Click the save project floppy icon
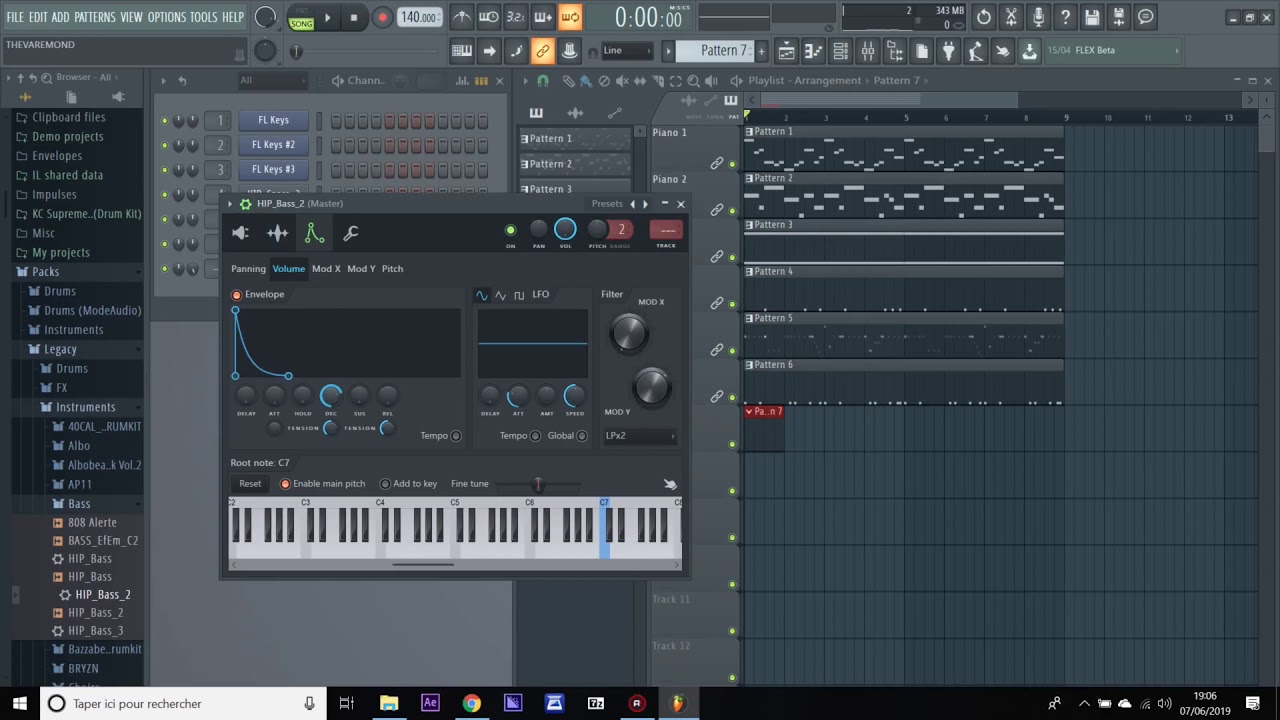The width and height of the screenshot is (1280, 720). coord(1092,17)
